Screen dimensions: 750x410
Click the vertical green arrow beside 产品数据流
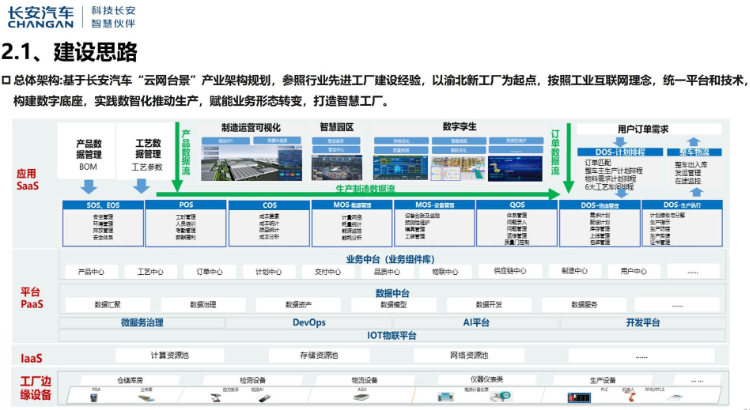pyautogui.click(x=177, y=157)
